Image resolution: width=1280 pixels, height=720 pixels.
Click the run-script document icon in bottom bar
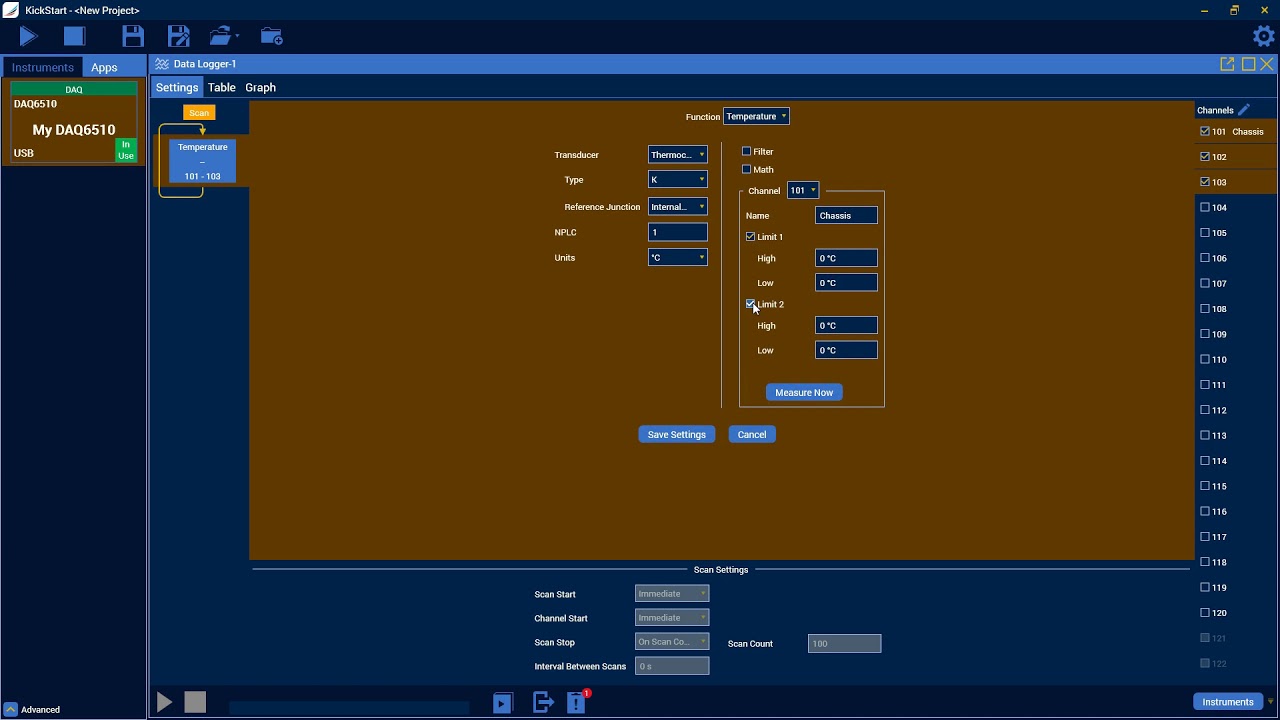(503, 703)
